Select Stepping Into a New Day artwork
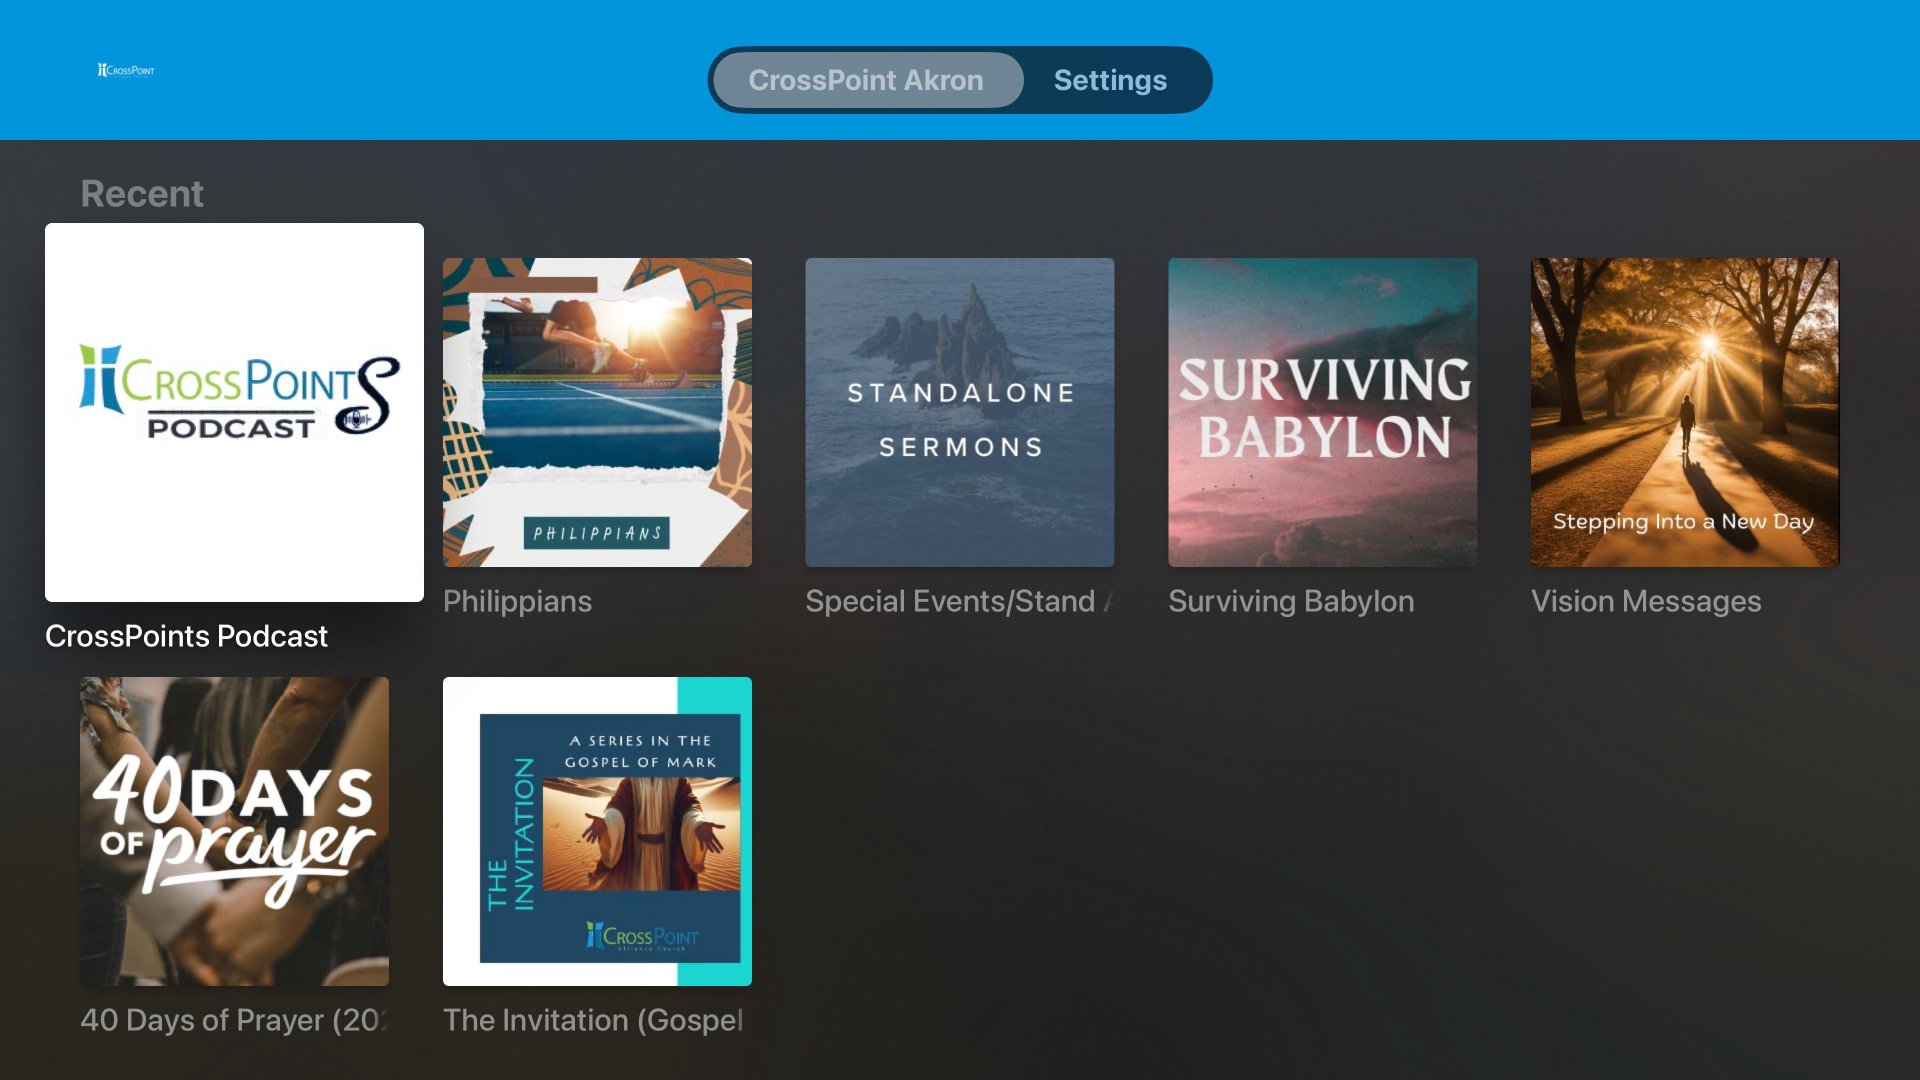This screenshot has width=1920, height=1080. [x=1684, y=412]
